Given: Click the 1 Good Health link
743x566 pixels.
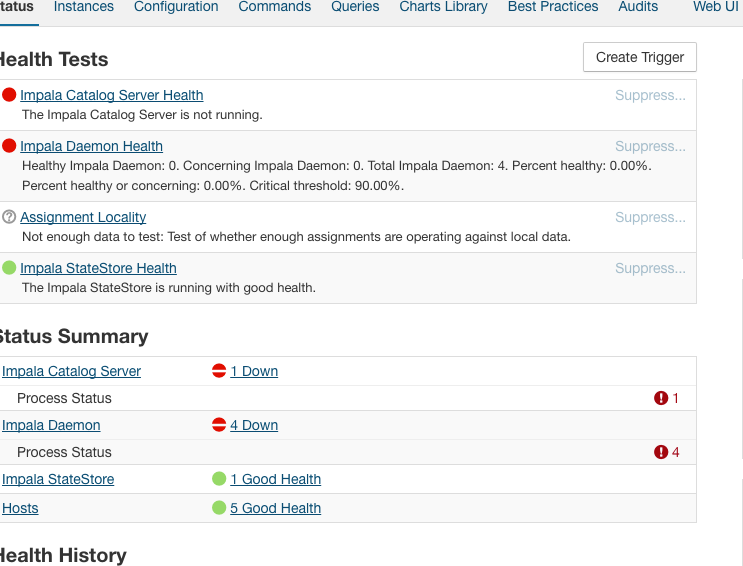Looking at the screenshot, I should 275,479.
